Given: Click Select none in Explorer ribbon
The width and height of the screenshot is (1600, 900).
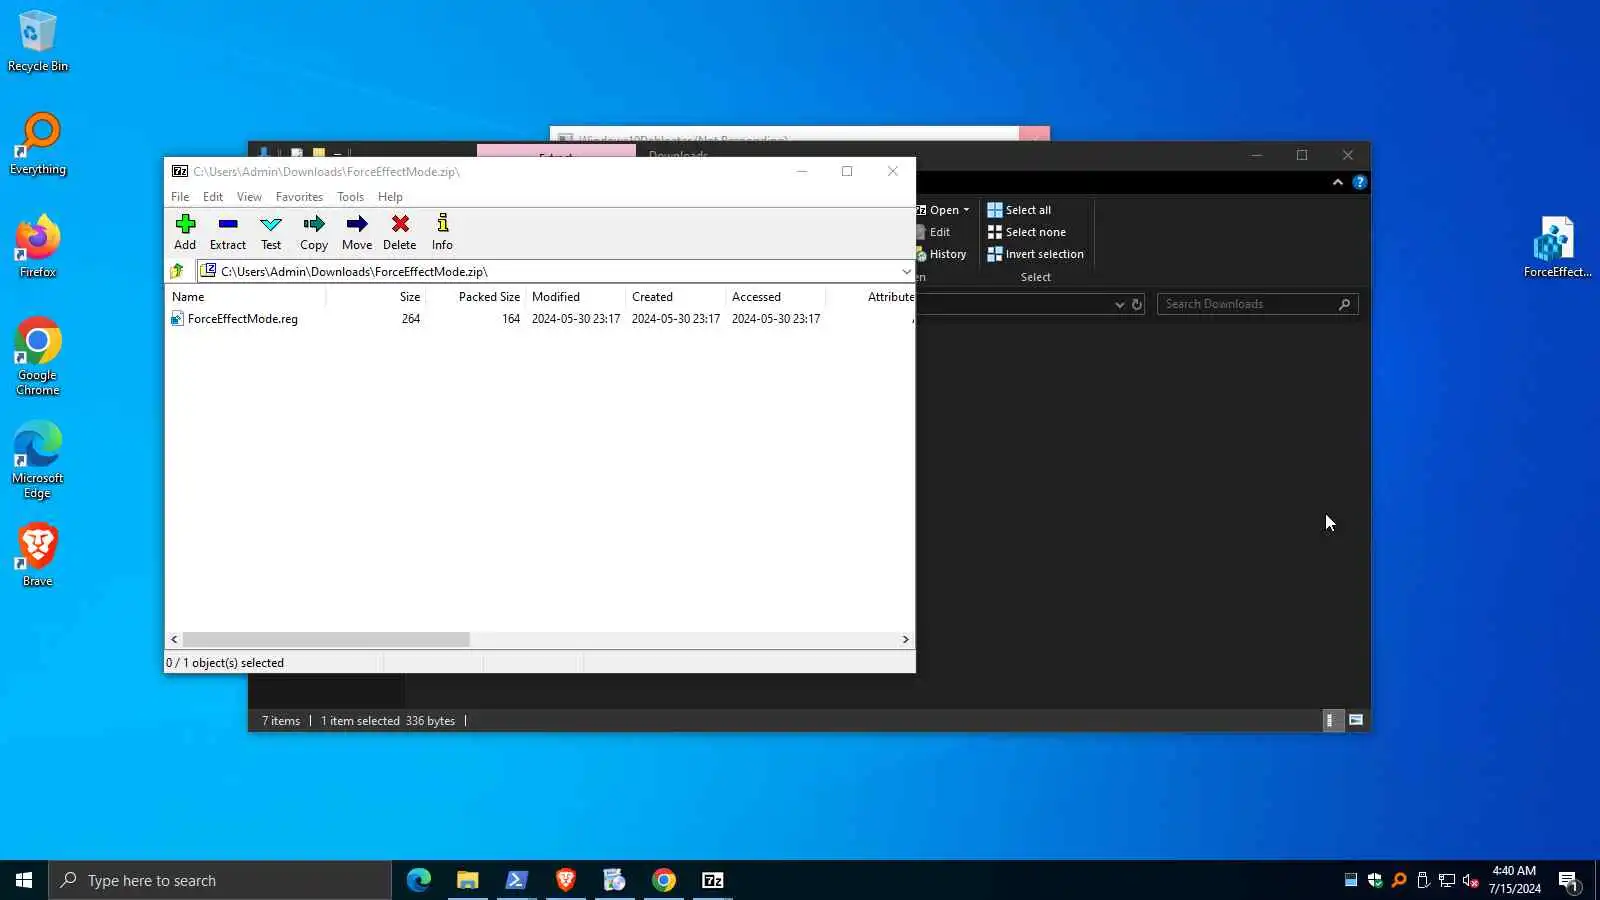Looking at the screenshot, I should (1026, 232).
